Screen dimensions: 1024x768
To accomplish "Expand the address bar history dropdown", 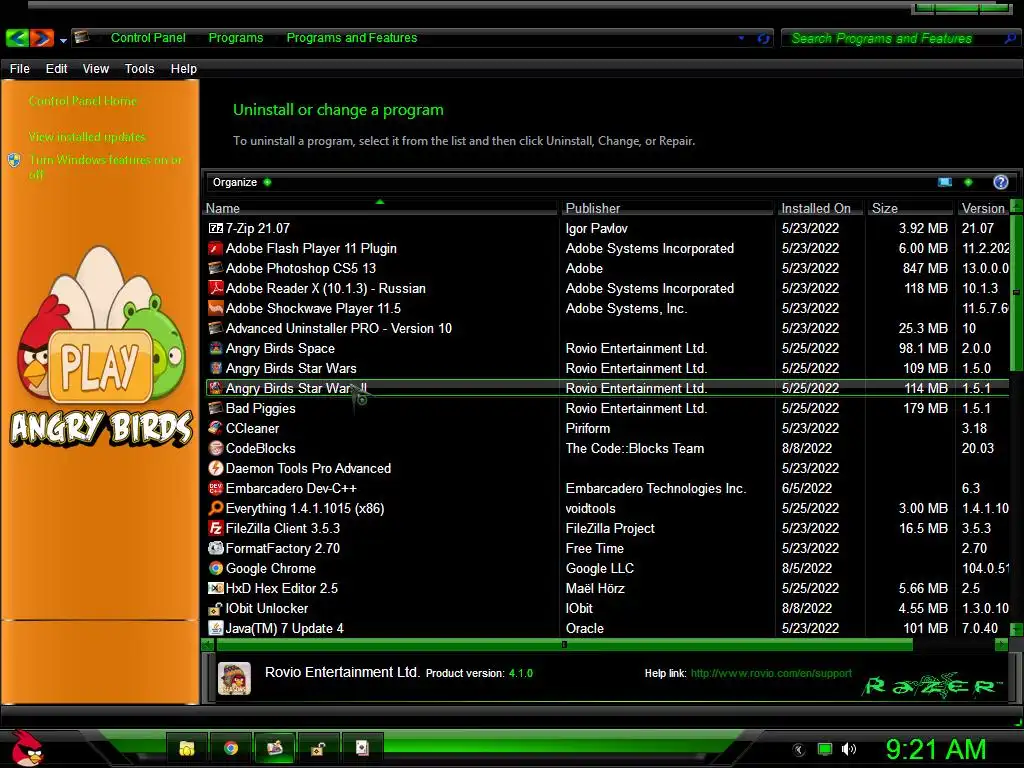I will (741, 38).
